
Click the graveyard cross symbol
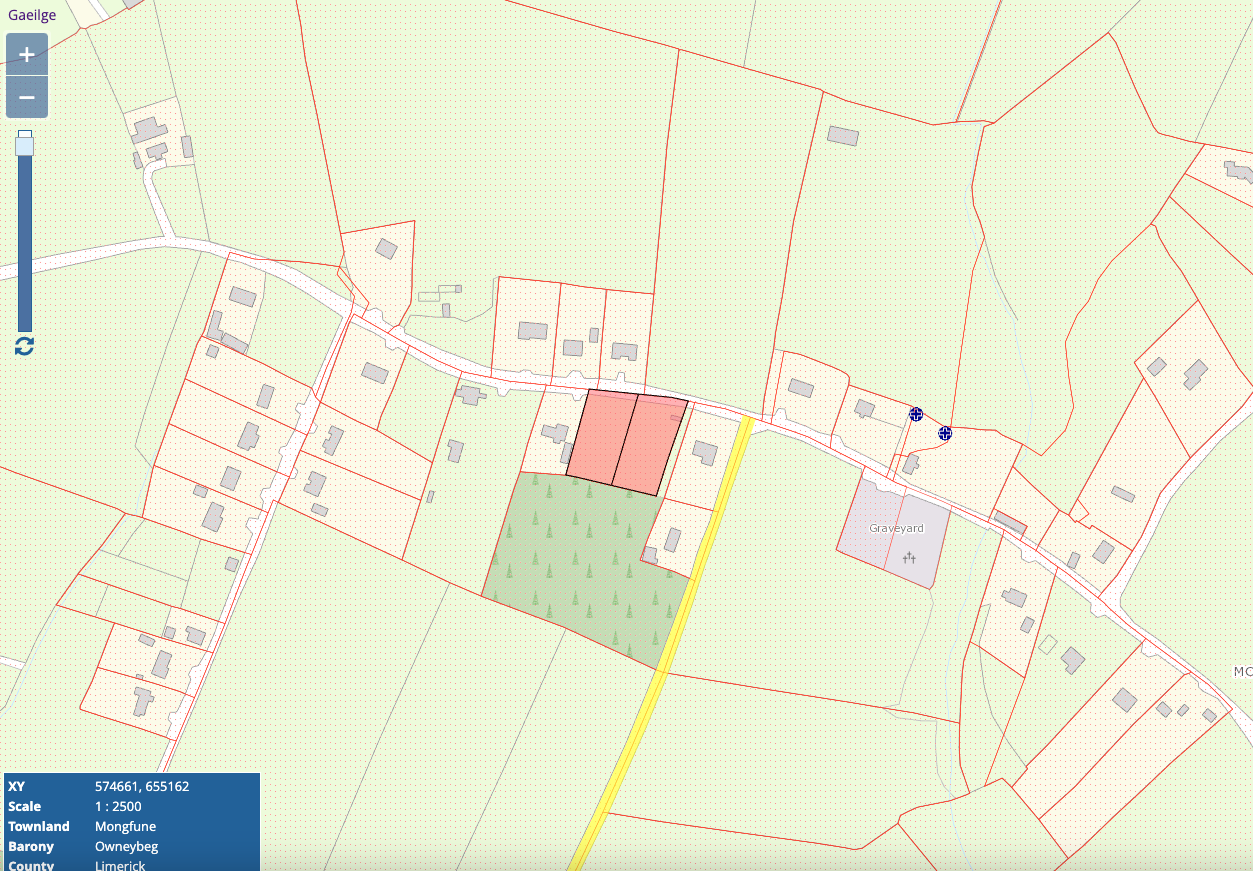tap(909, 557)
